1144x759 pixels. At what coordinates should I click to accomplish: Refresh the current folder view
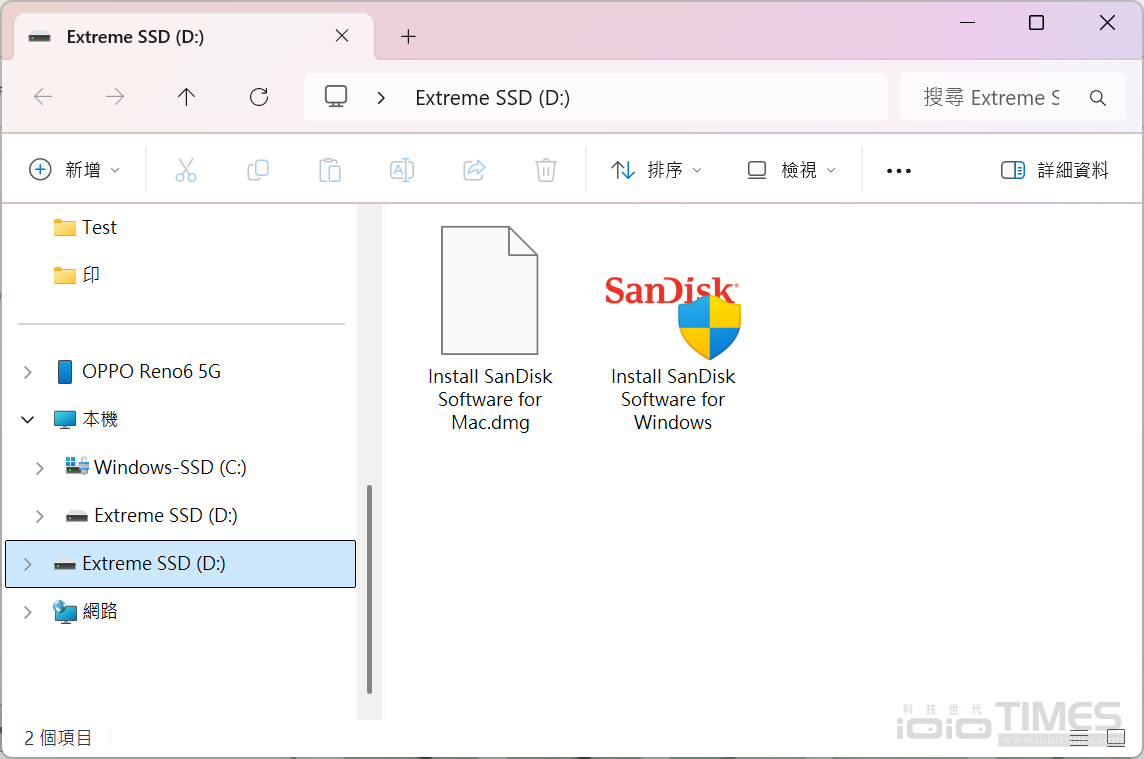point(258,97)
